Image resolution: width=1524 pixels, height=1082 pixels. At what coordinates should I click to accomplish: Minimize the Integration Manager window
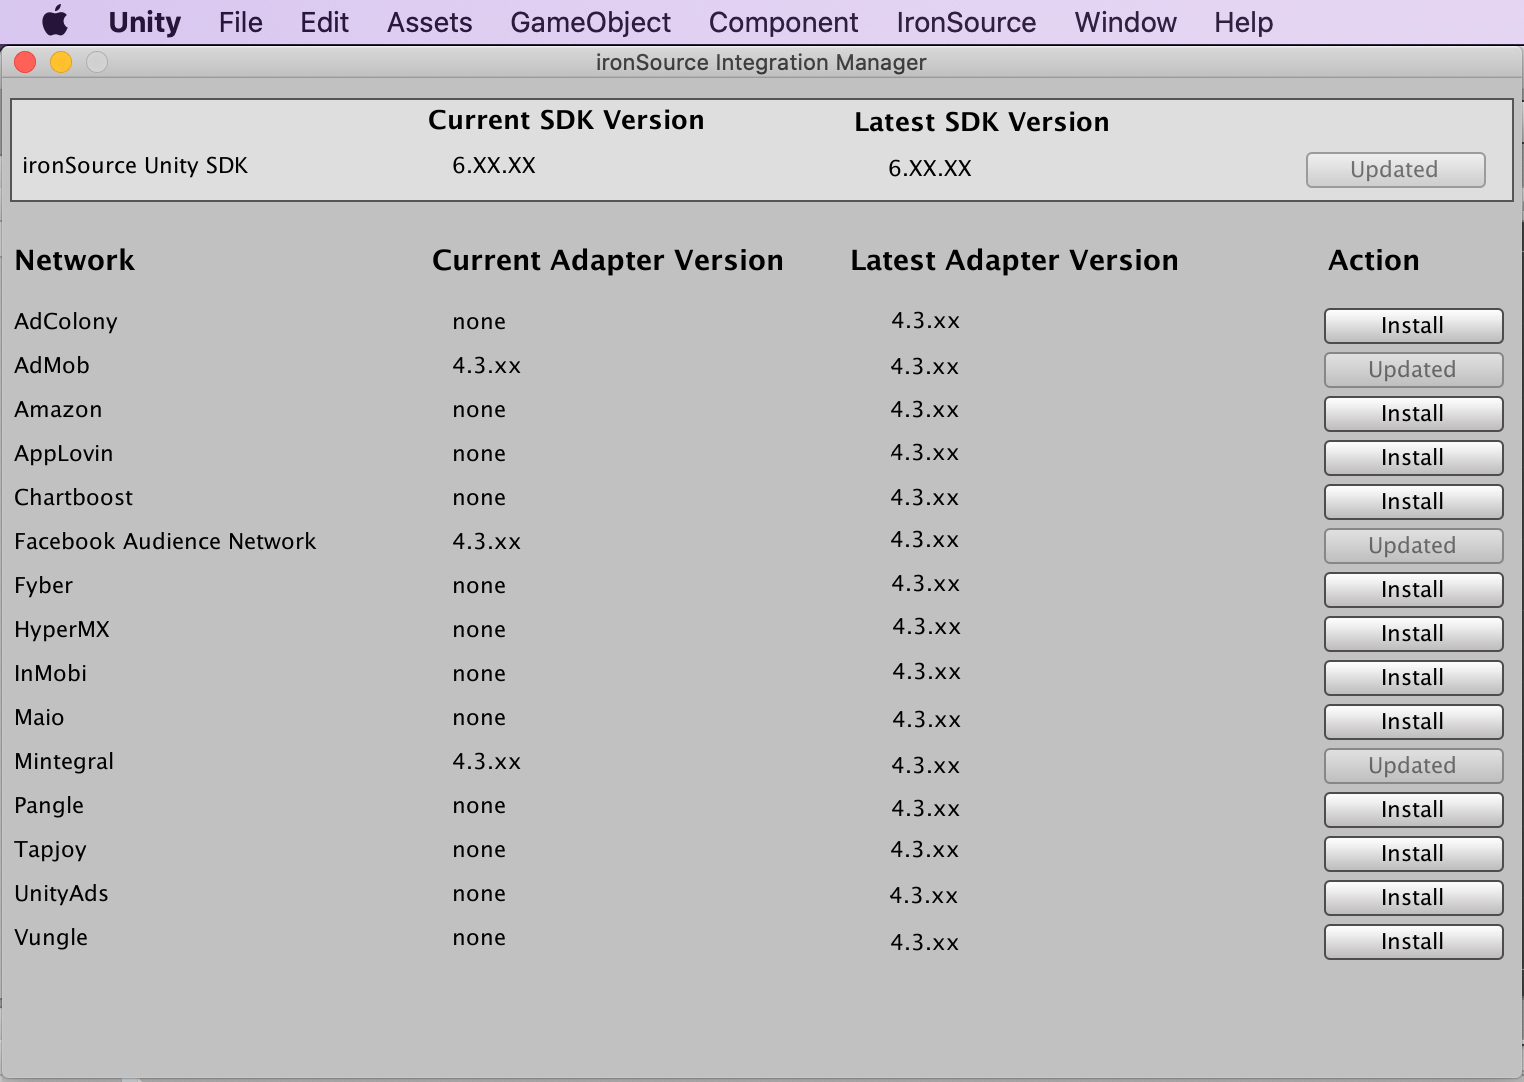tap(61, 62)
